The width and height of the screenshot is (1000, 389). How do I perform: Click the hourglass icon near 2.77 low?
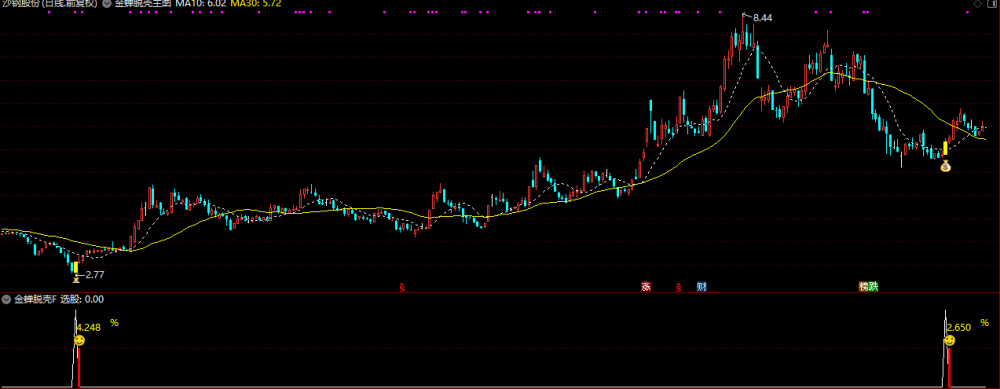(x=77, y=278)
